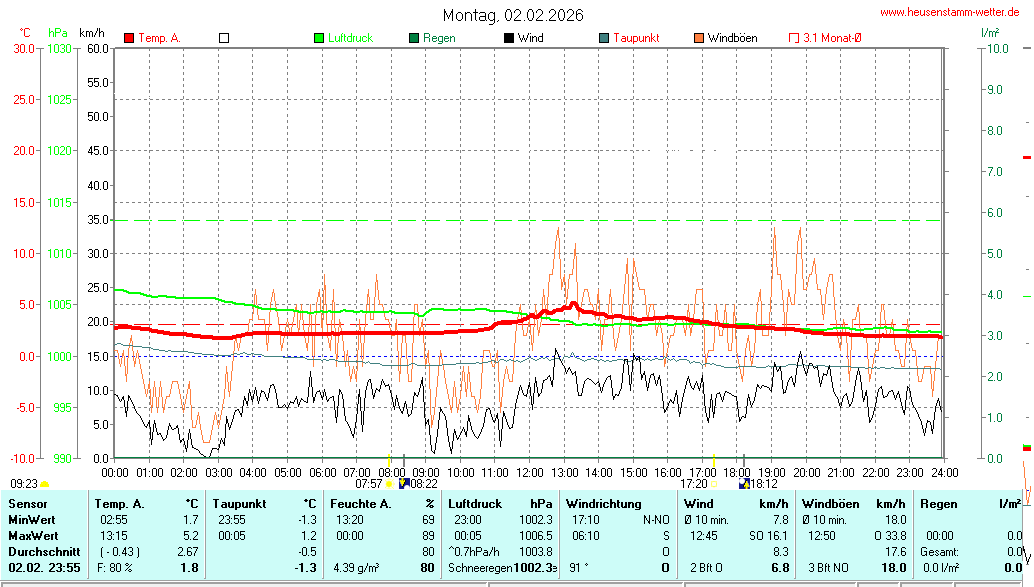Click the sunrise marker at 07:57
The width and height of the screenshot is (1034, 587).
pyautogui.click(x=389, y=484)
